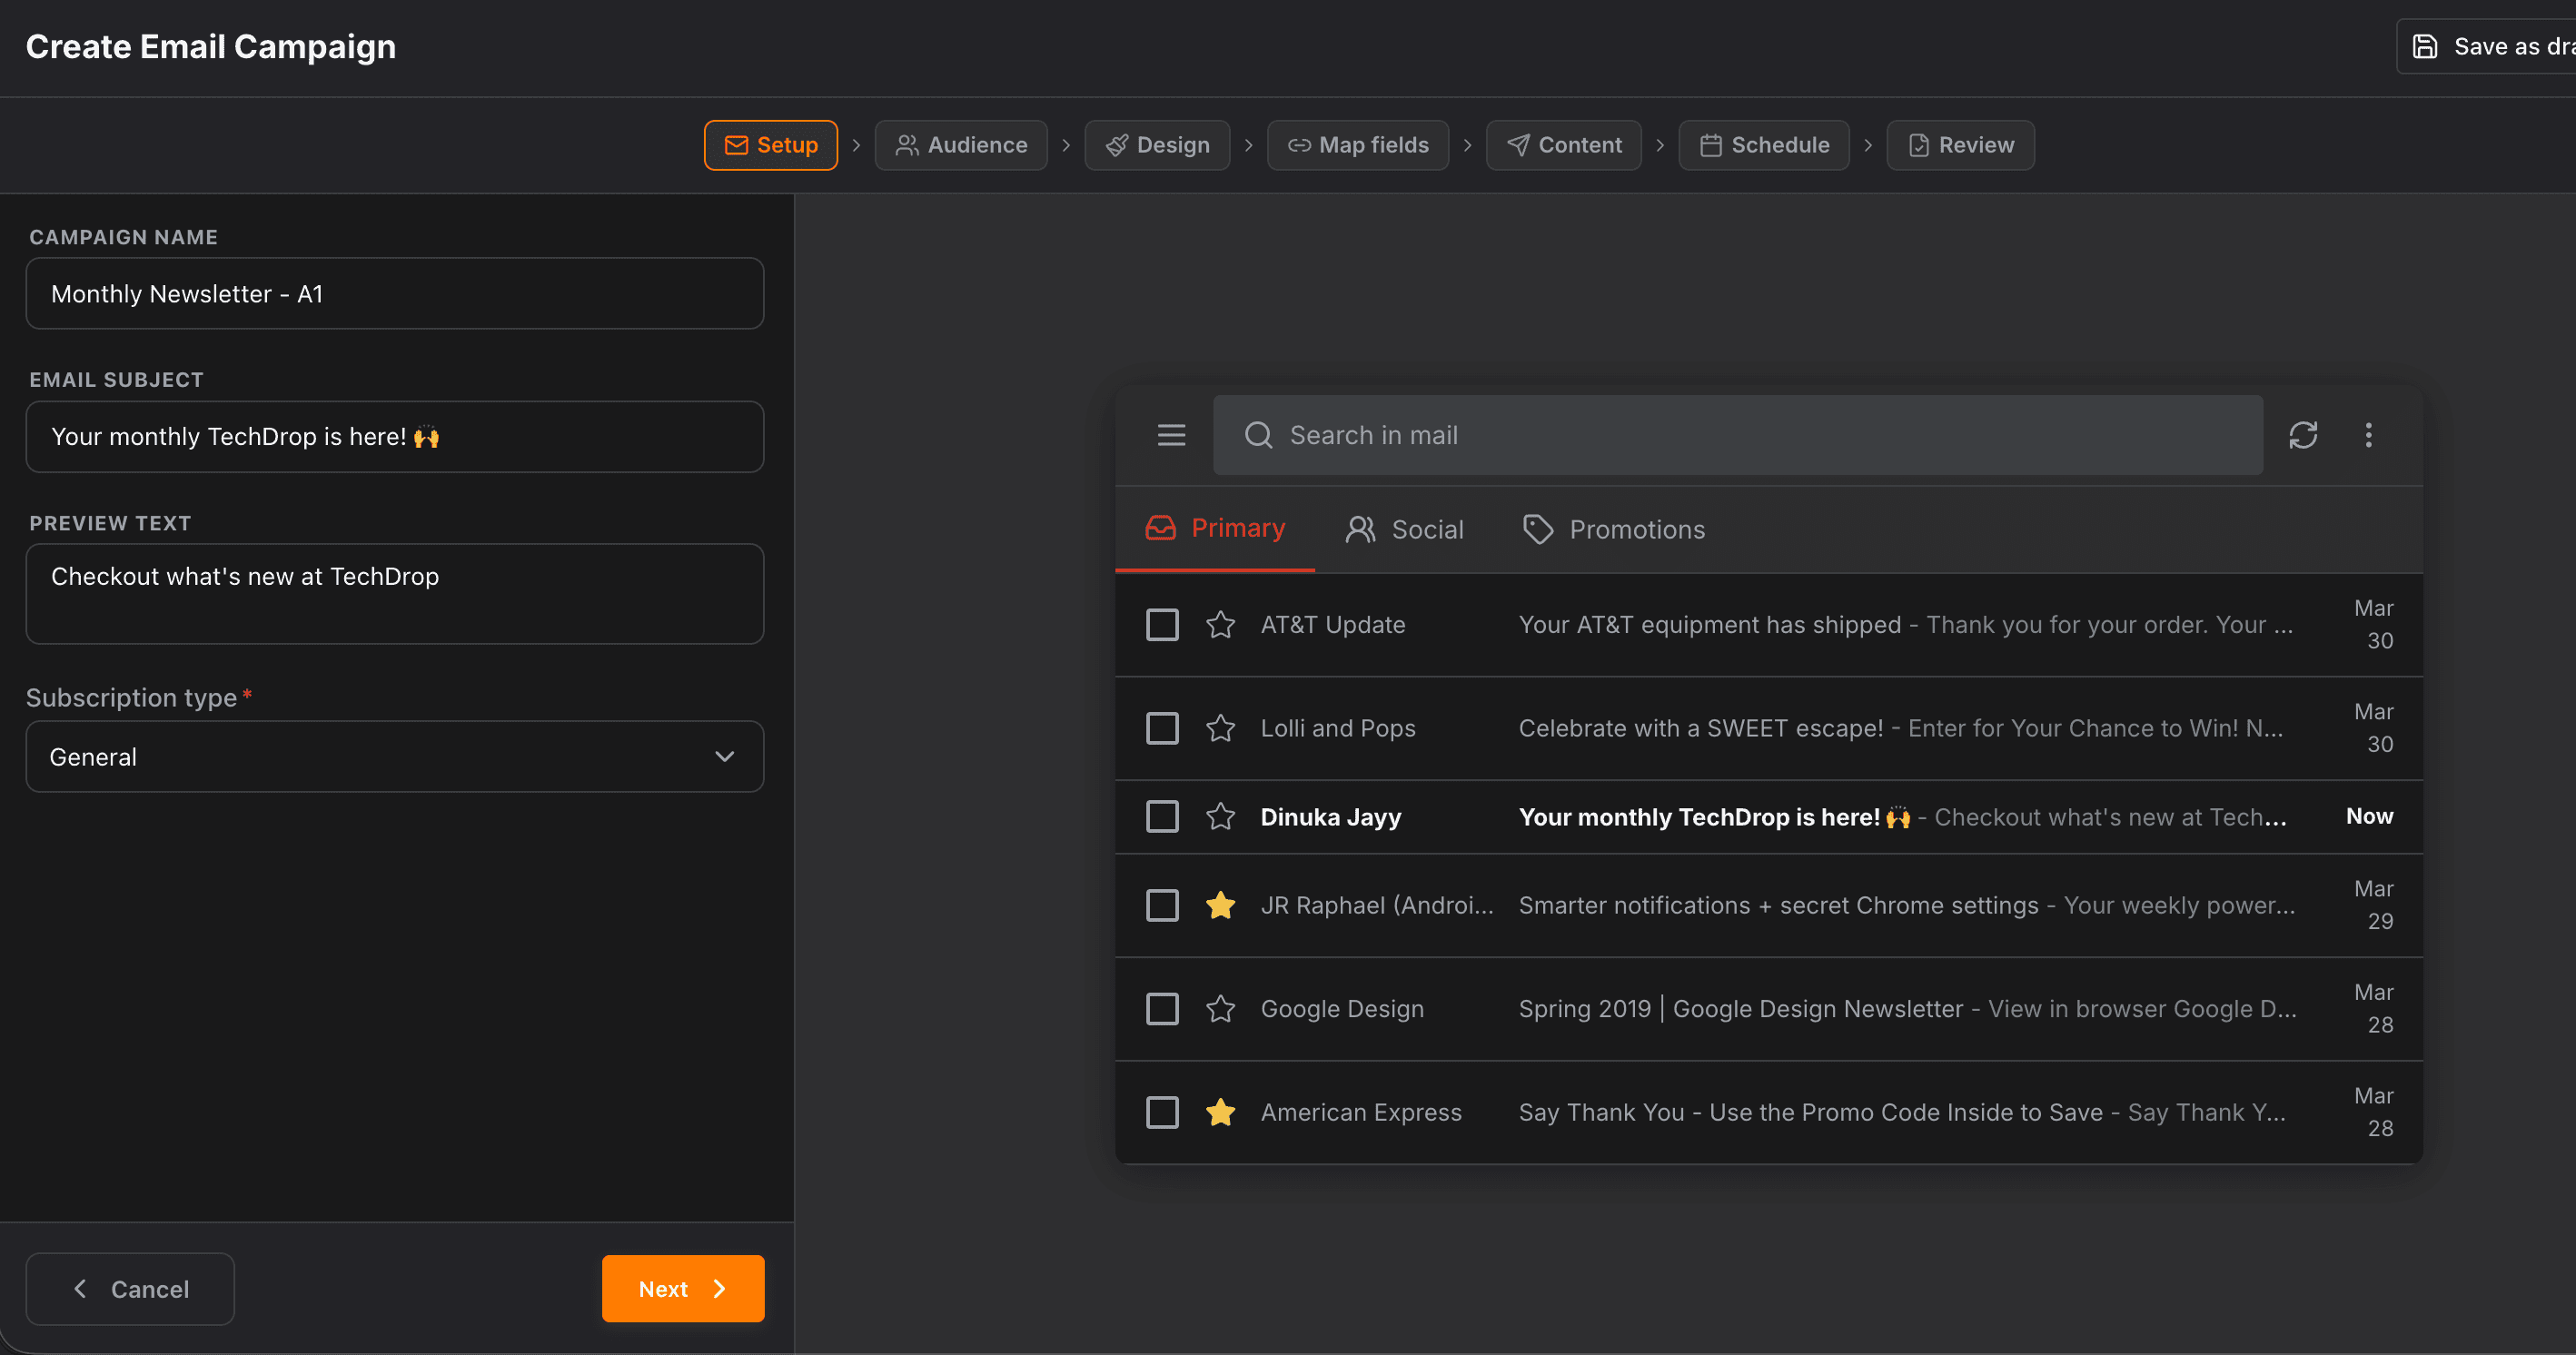Click the search magnifier icon in mail

click(1258, 435)
